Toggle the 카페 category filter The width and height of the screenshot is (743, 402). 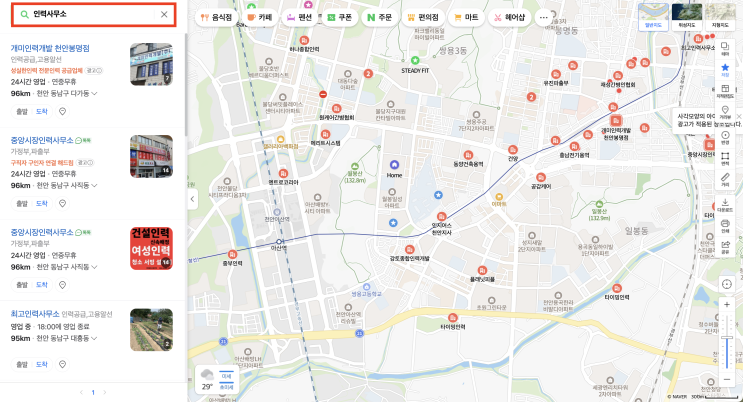point(260,18)
